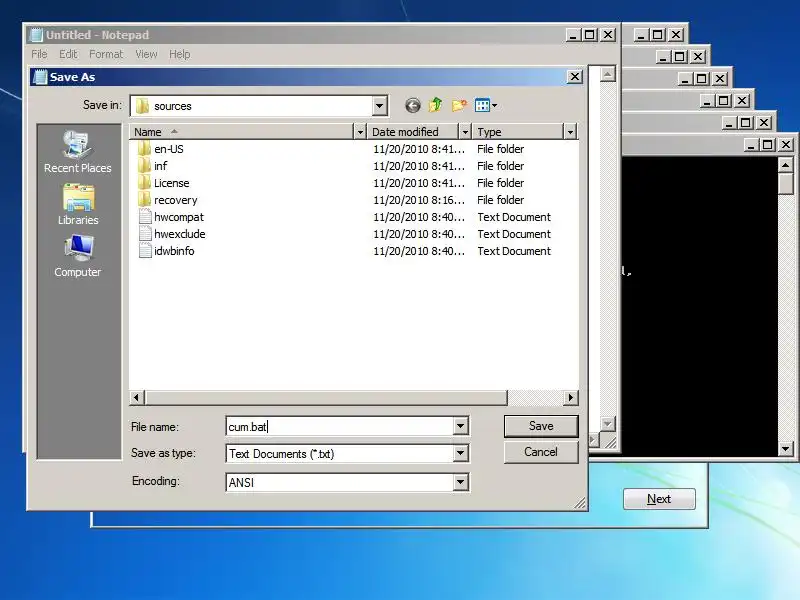Click the inf File folder type cell

click(x=501, y=166)
